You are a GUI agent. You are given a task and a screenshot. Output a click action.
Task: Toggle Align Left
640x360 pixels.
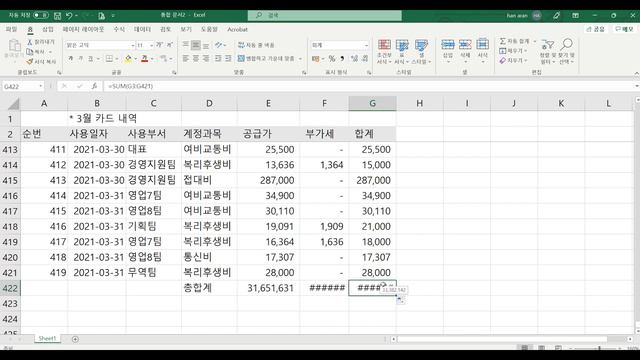coord(186,59)
